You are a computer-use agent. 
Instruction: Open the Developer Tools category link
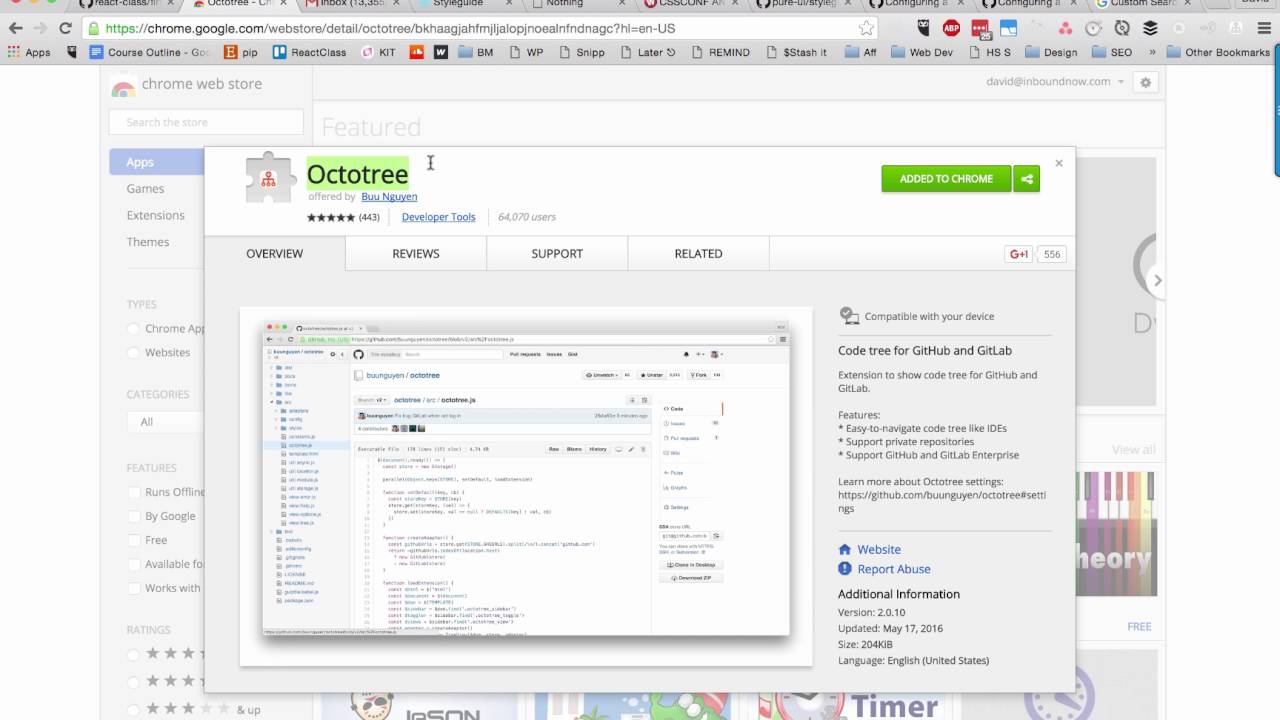pos(438,217)
